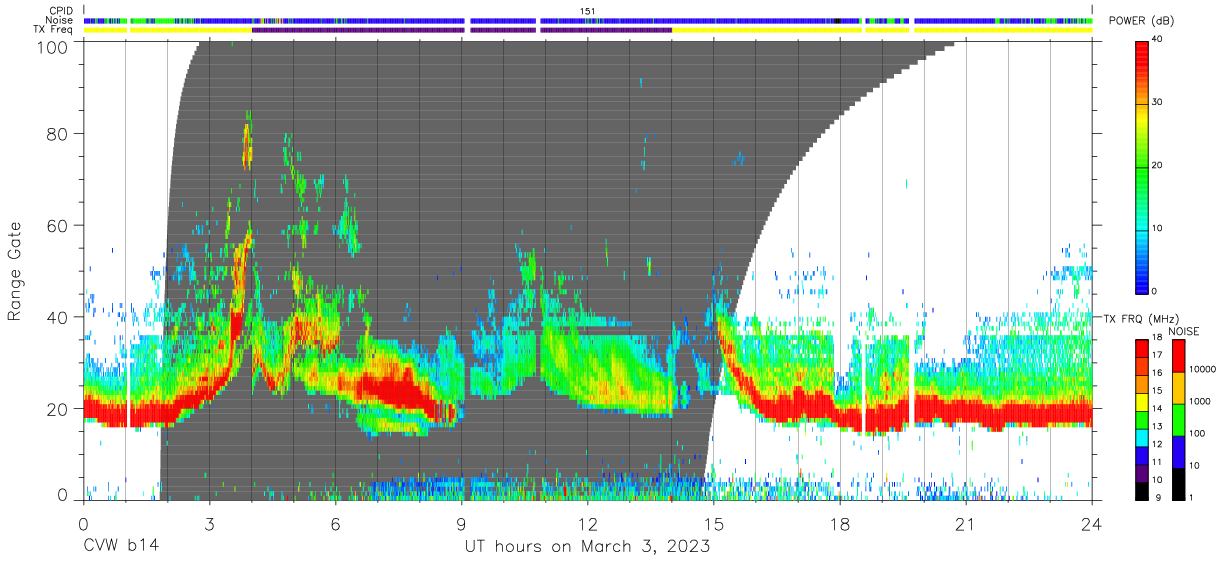
Task: Click the 'Range Gate' y-axis title
Action: [x=15, y=272]
